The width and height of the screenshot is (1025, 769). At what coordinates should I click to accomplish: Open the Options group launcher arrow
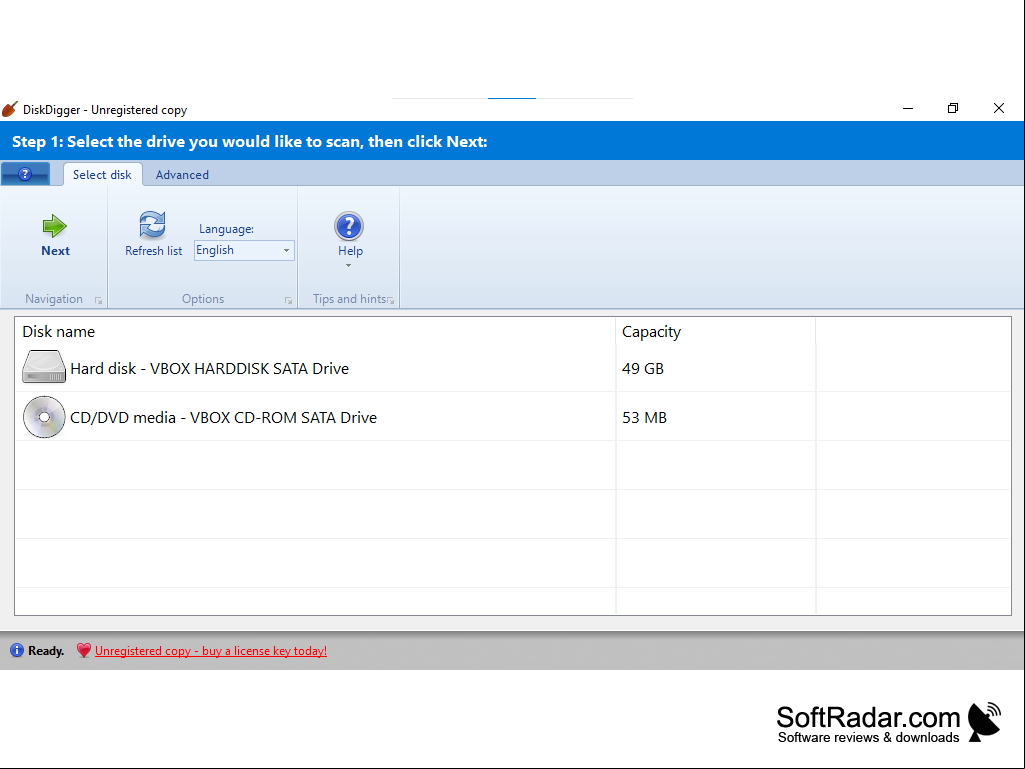coord(288,301)
